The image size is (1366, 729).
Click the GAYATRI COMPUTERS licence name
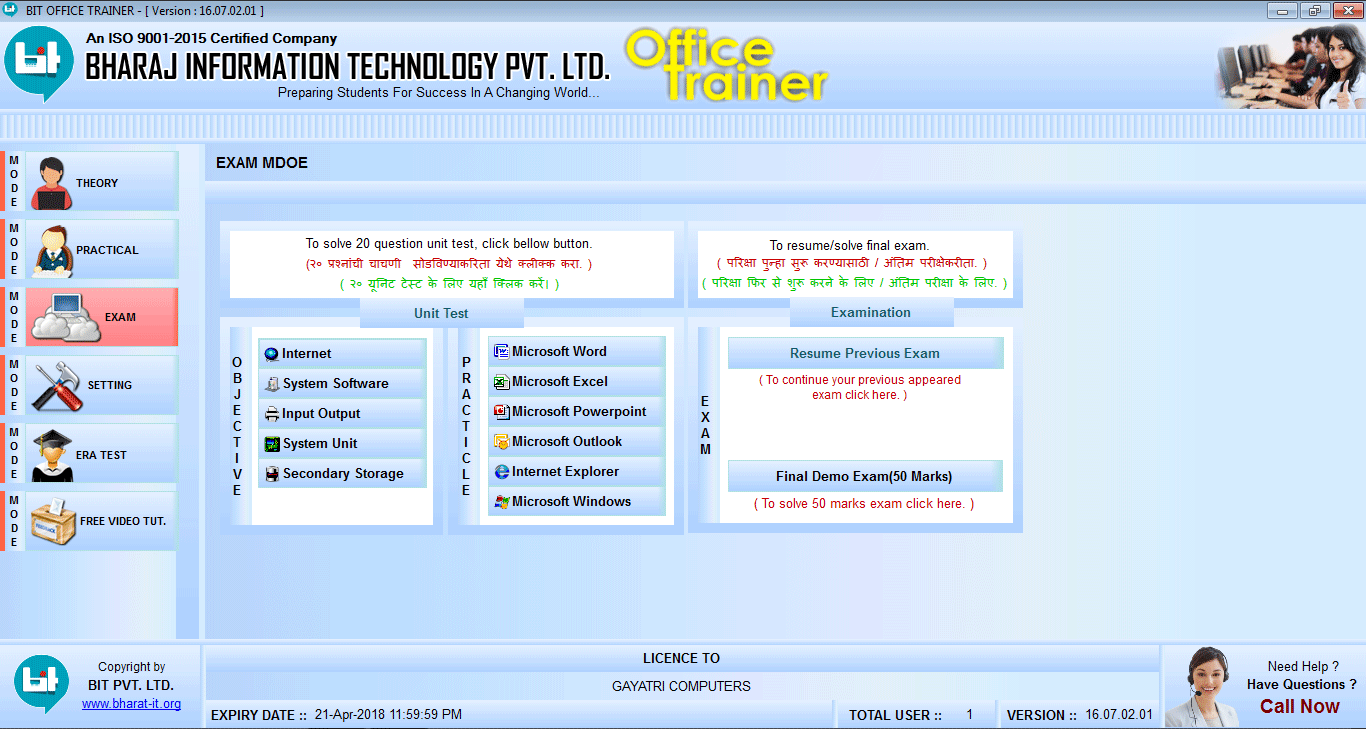point(681,686)
